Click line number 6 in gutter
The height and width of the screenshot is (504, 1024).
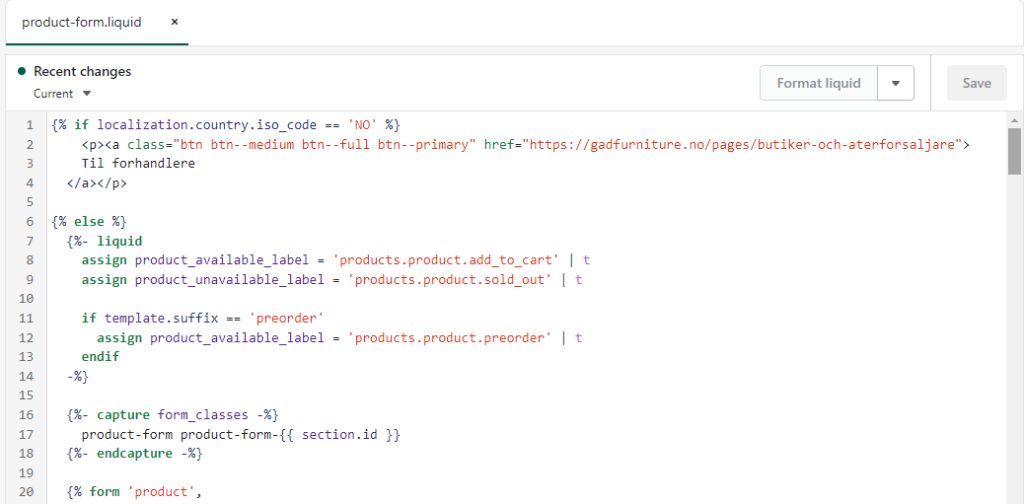pyautogui.click(x=29, y=221)
